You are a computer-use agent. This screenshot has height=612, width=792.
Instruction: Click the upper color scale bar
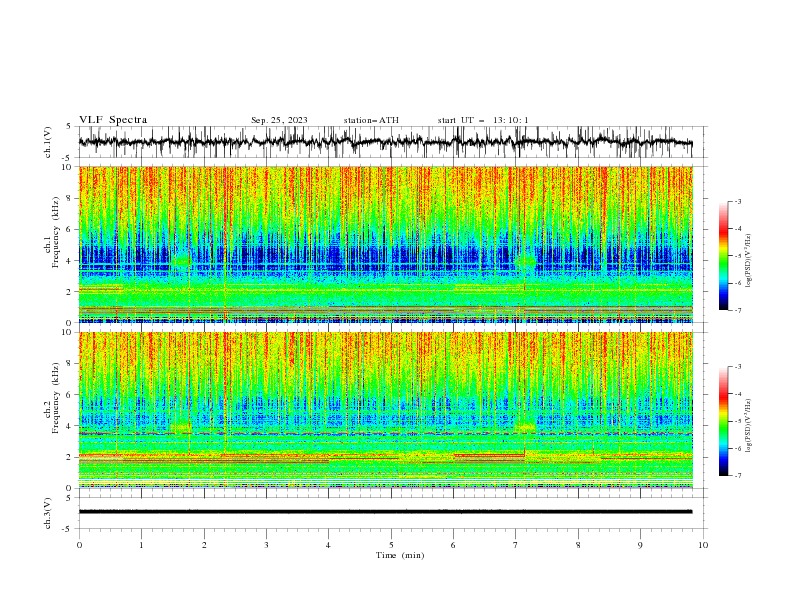point(724,256)
